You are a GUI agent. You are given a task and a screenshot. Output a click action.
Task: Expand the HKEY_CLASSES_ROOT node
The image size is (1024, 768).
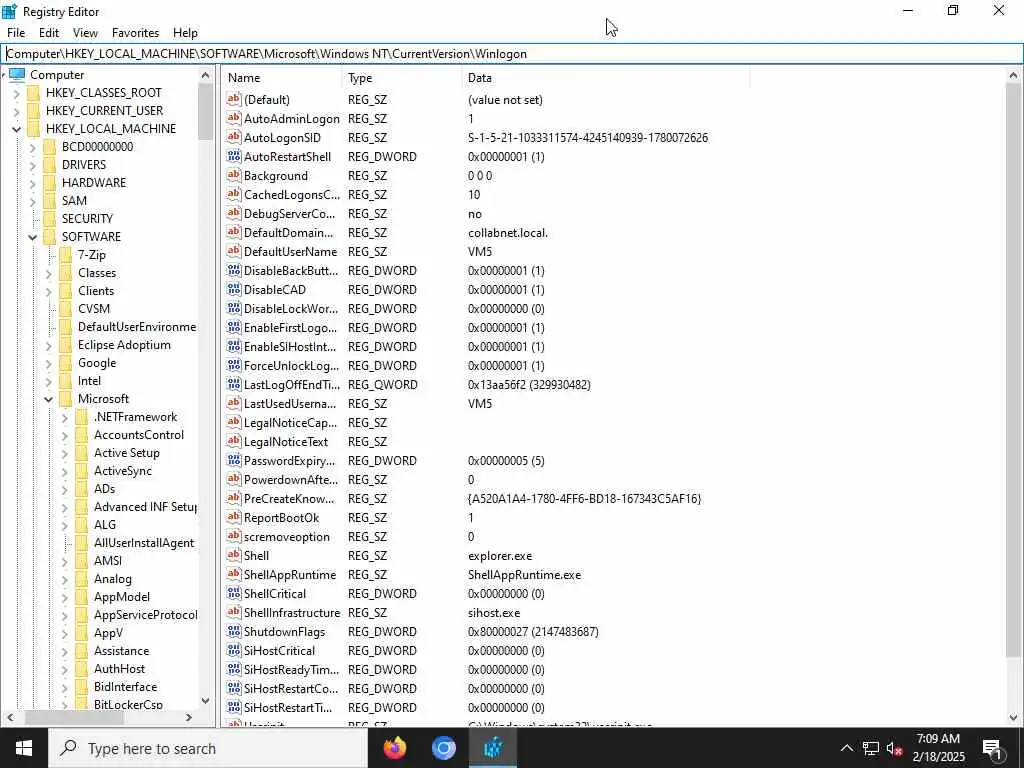[x=16, y=93]
